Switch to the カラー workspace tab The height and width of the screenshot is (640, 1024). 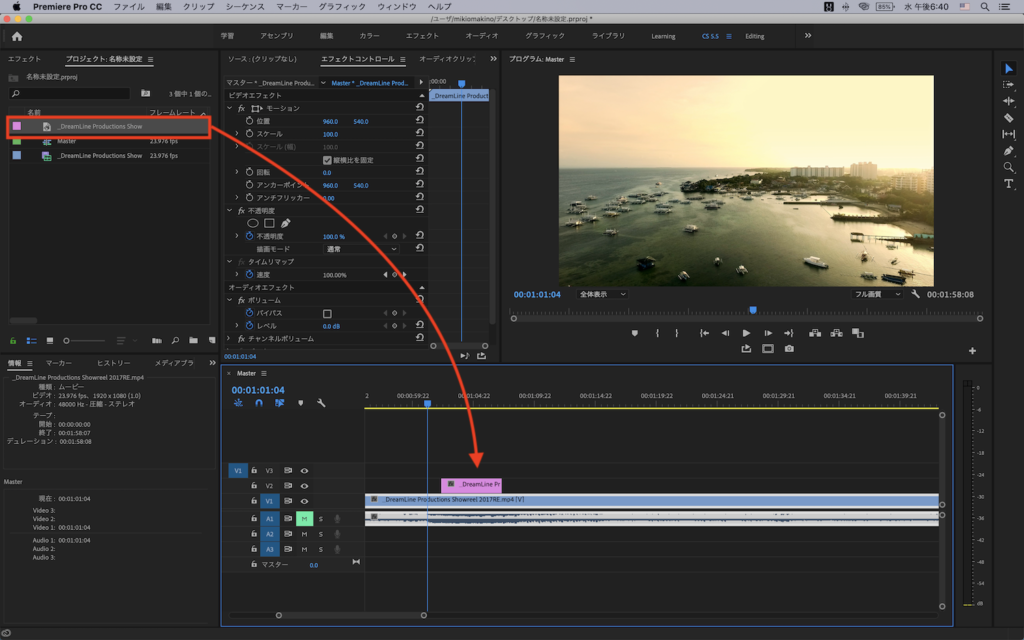369,36
